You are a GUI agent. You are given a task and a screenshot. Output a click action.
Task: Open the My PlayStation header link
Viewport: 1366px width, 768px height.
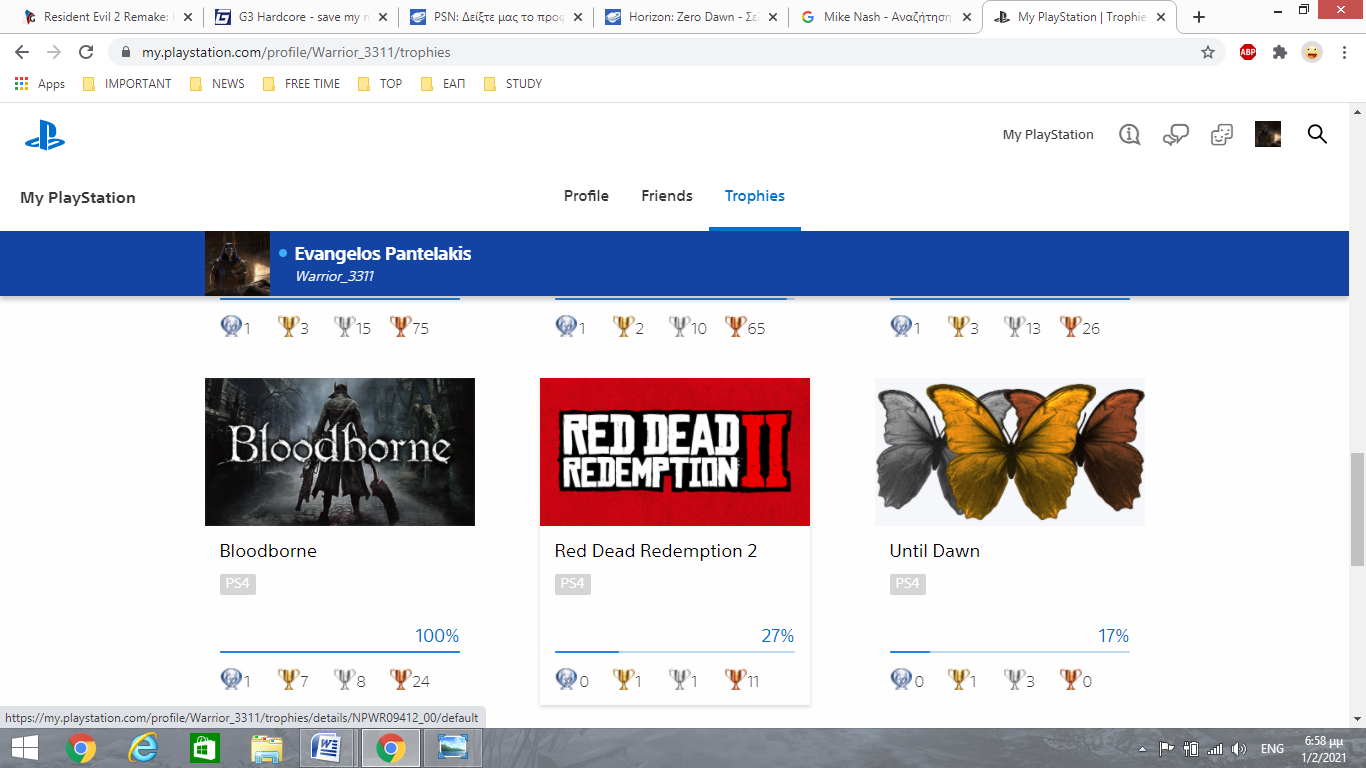click(1048, 134)
